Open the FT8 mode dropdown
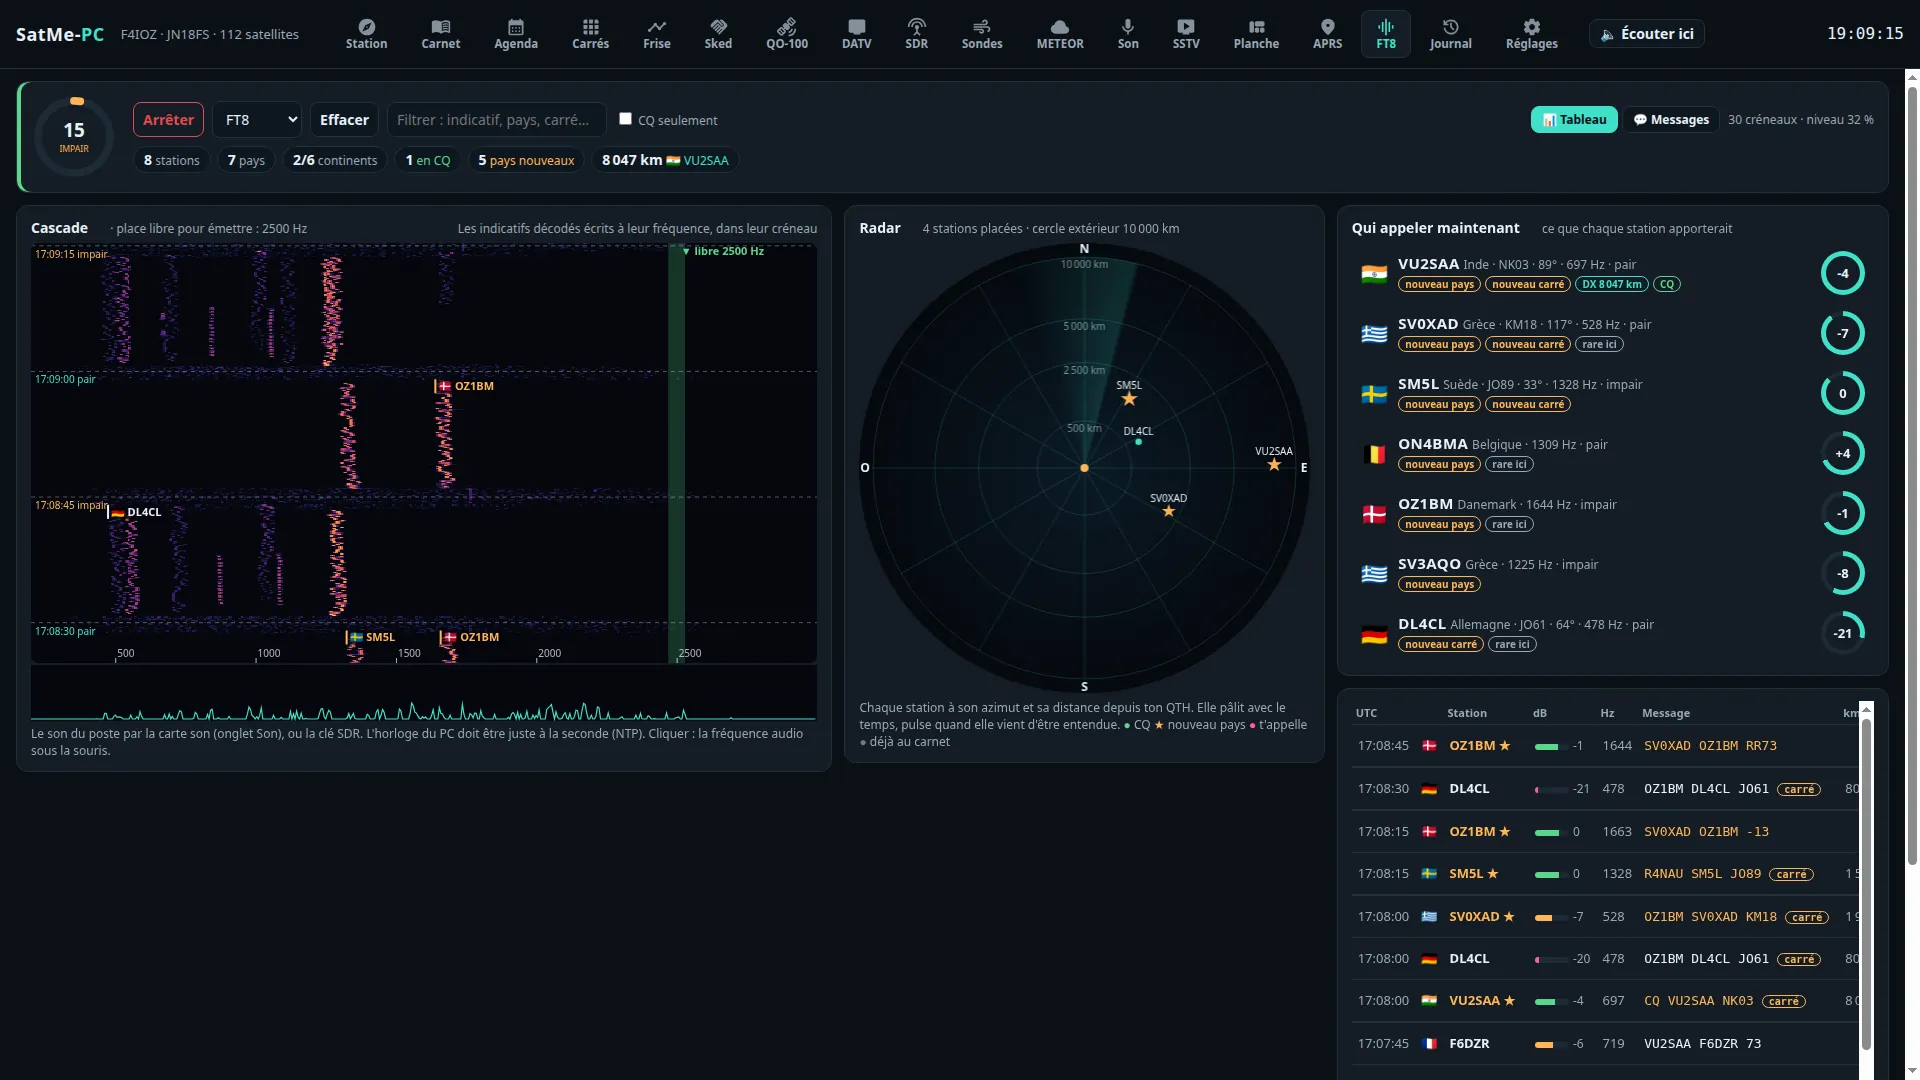 pyautogui.click(x=257, y=120)
